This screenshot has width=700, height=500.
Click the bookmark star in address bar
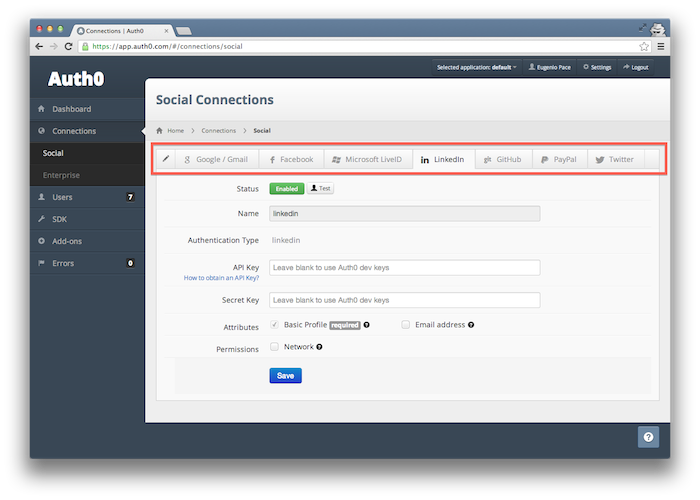(644, 46)
